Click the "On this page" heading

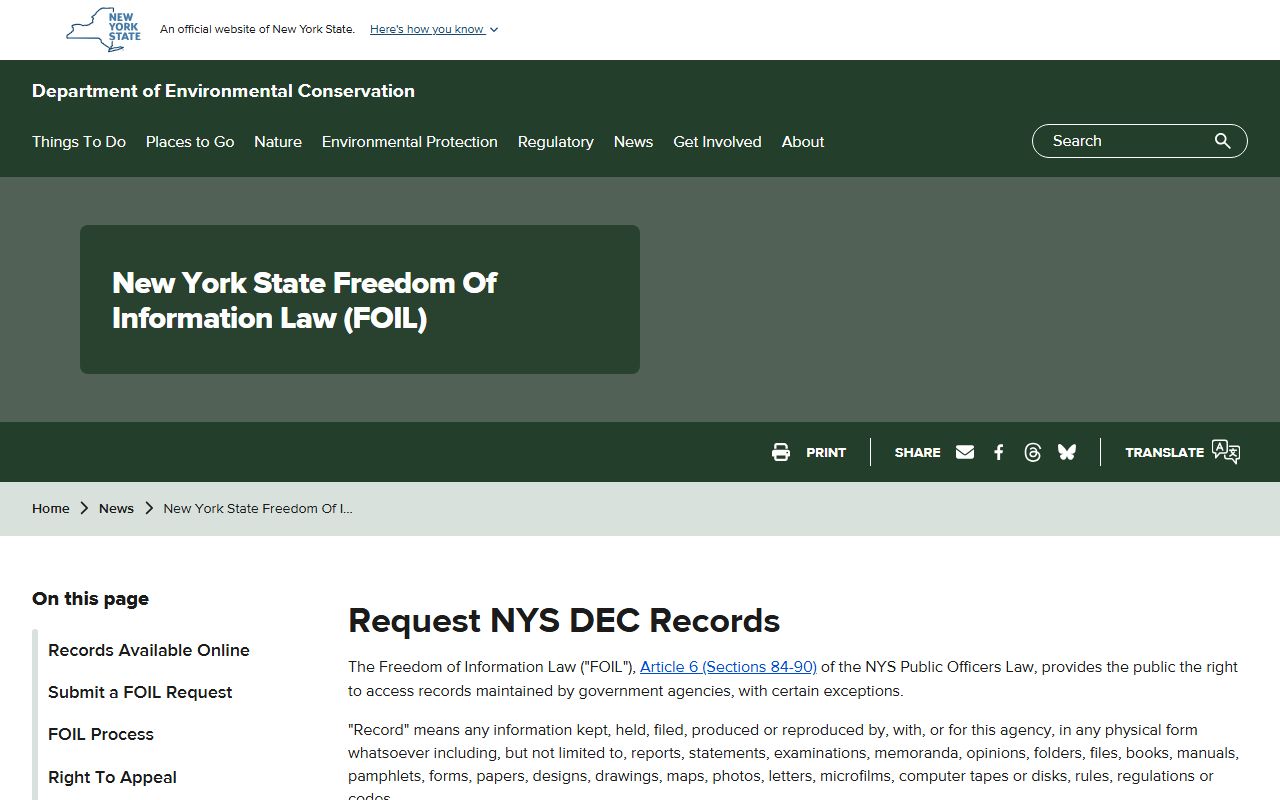[90, 599]
